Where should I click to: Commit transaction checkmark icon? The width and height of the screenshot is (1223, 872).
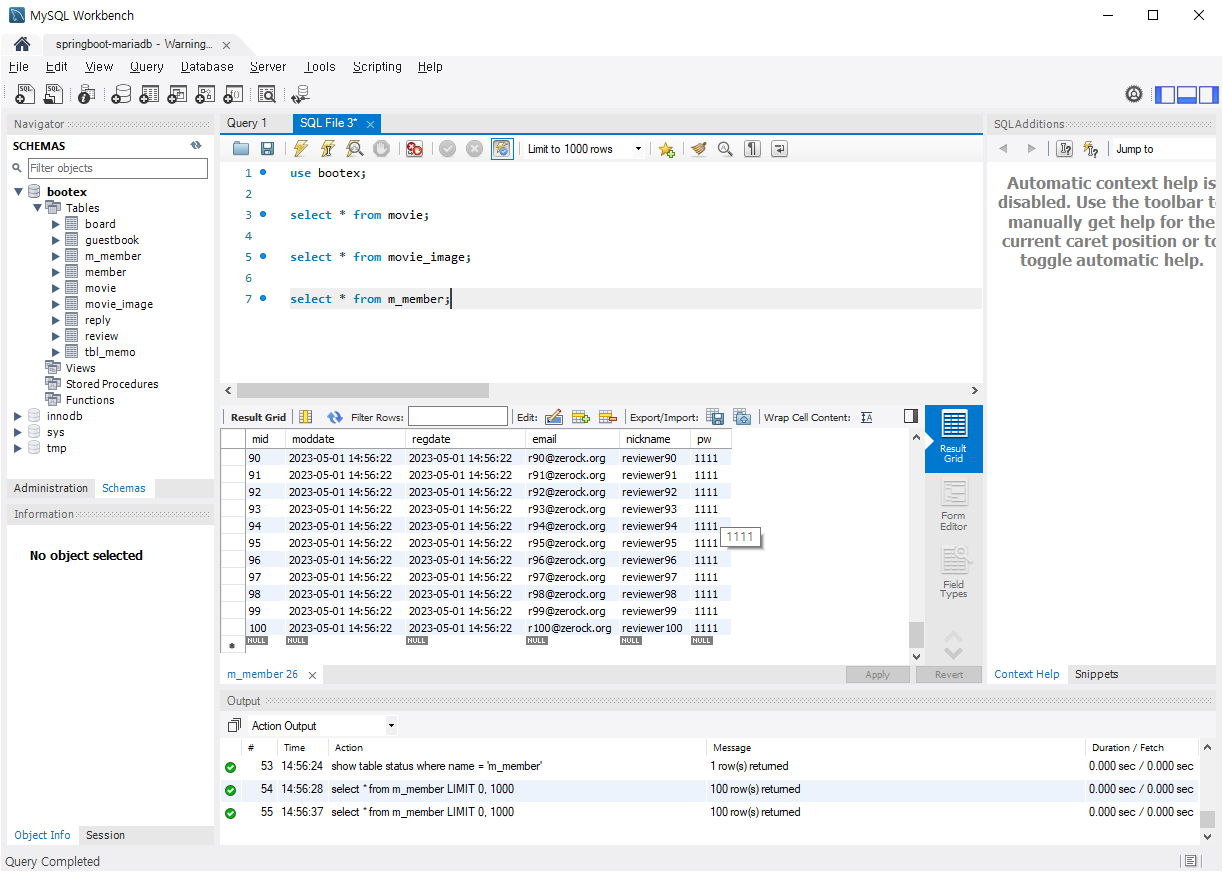(x=447, y=149)
